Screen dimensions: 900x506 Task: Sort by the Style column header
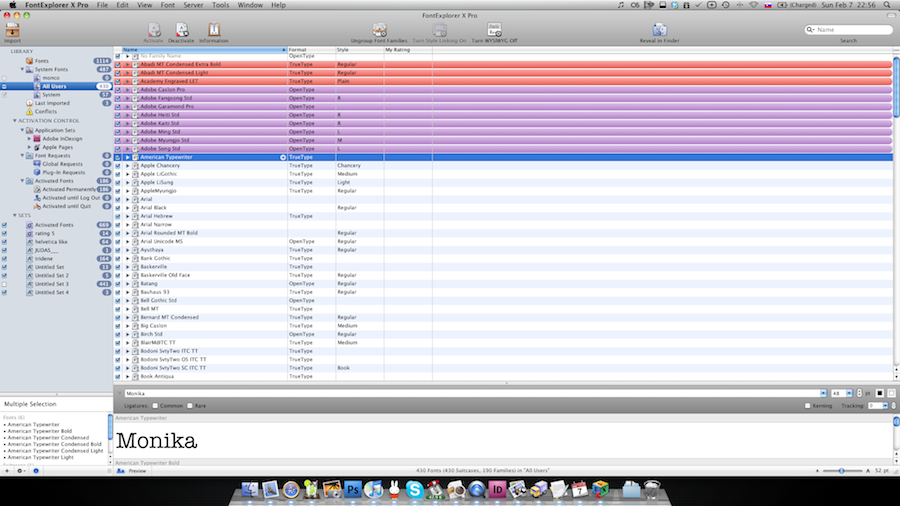pos(359,50)
